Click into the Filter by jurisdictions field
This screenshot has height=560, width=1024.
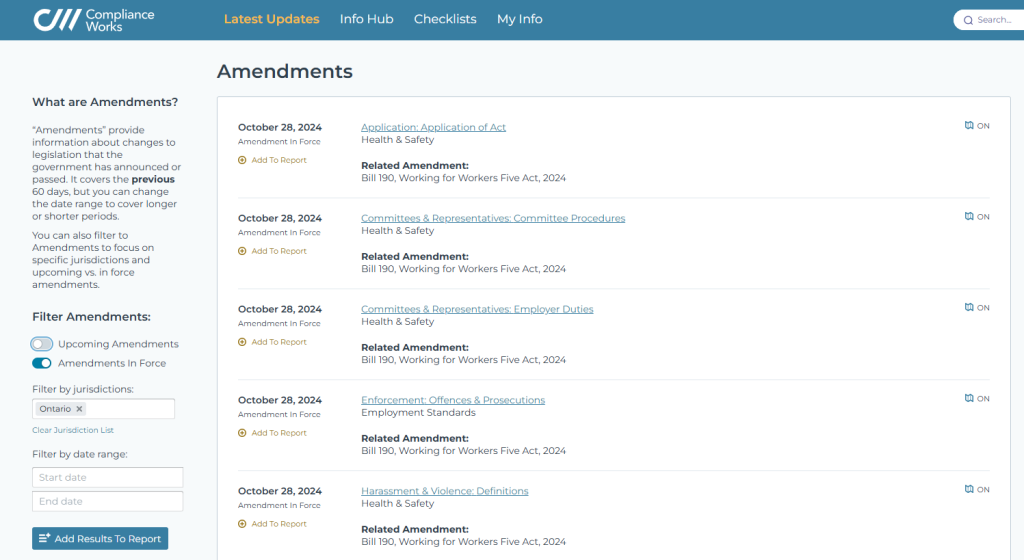point(103,409)
